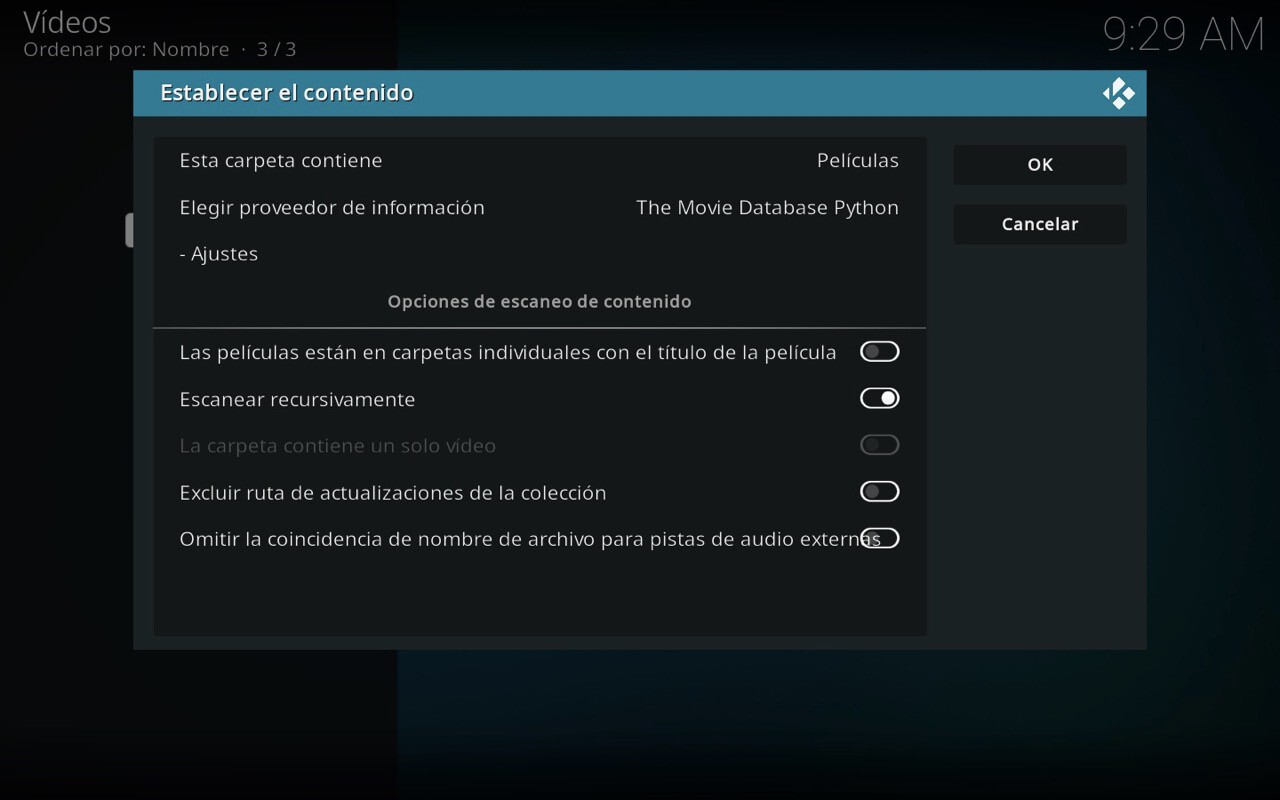Toggle Omitir coincidencia de nombre de archivo
1280x800 pixels.
pos(879,537)
